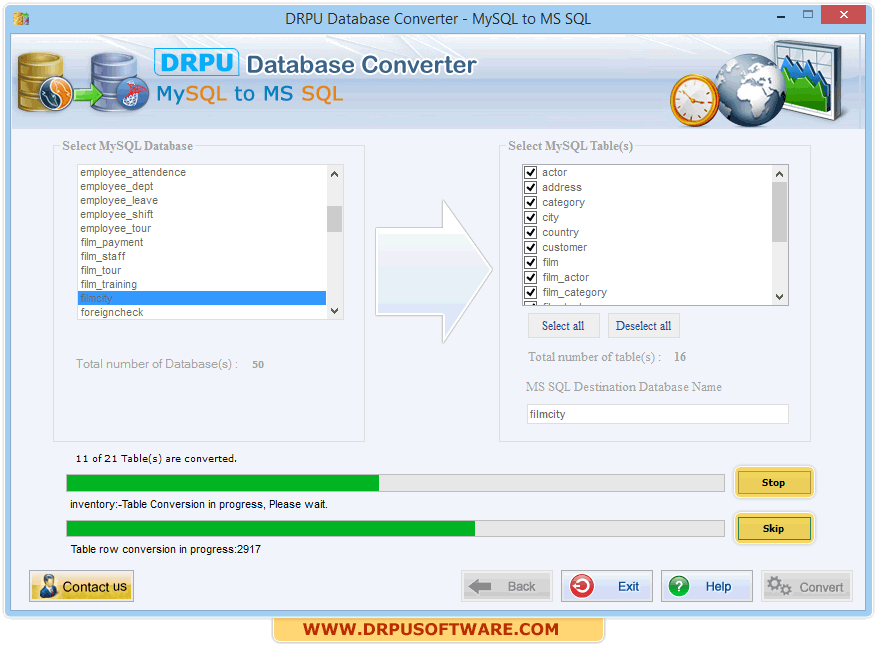Select the highlighted filmcity database
This screenshot has width=877, height=645.
[202, 298]
